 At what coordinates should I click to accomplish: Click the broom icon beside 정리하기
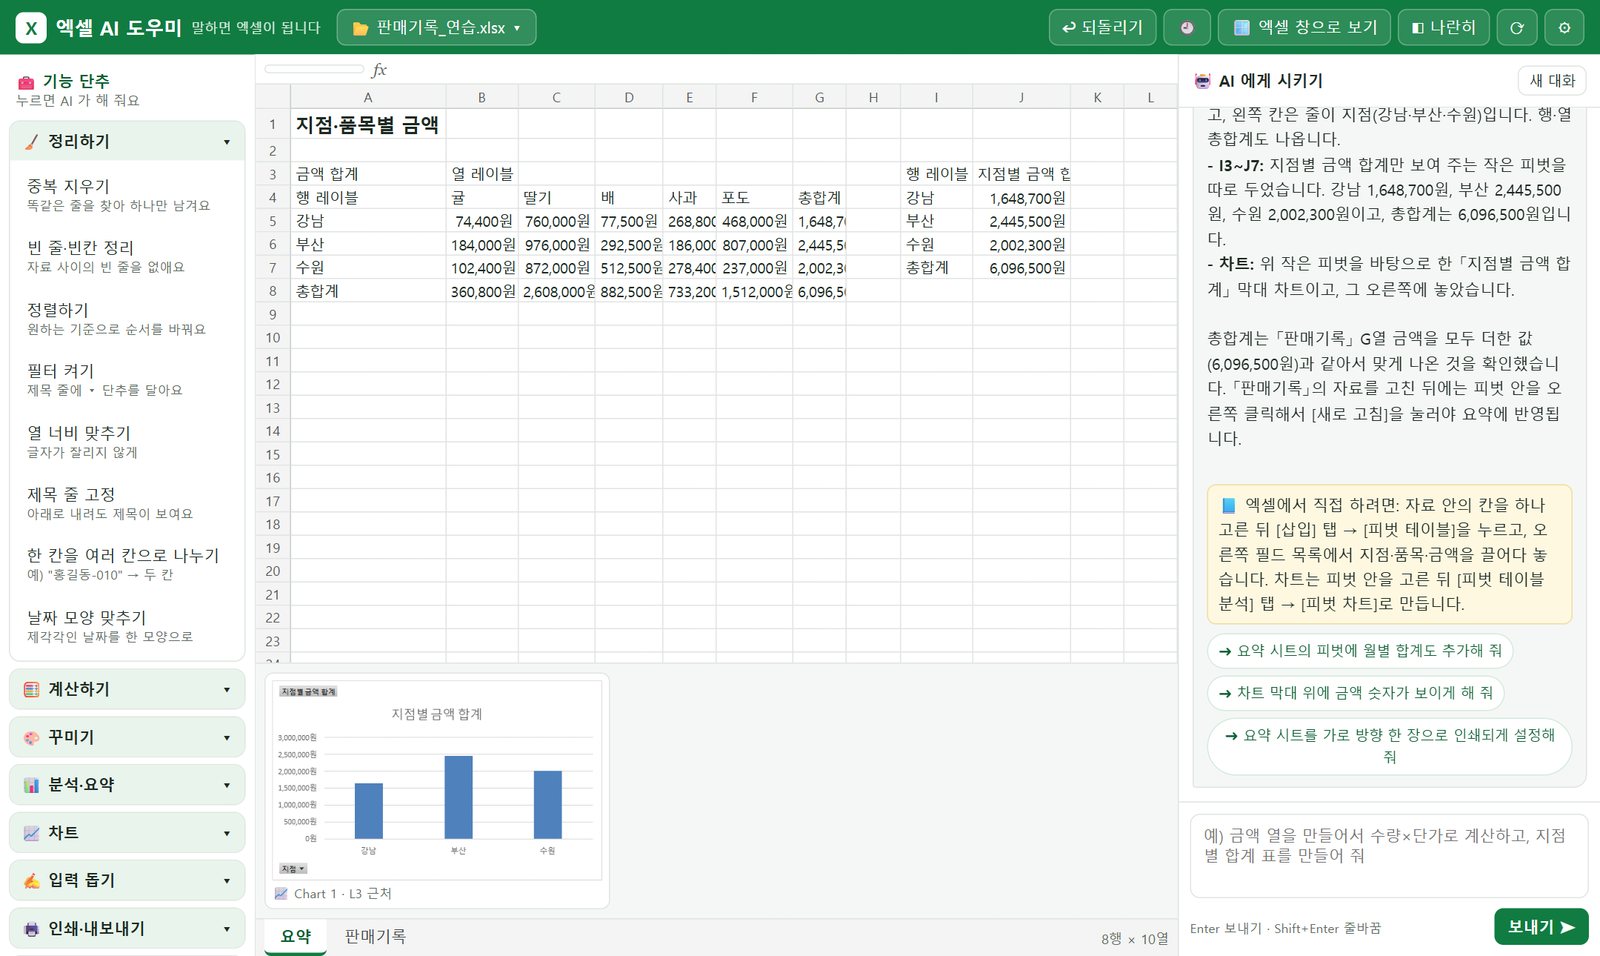[32, 142]
